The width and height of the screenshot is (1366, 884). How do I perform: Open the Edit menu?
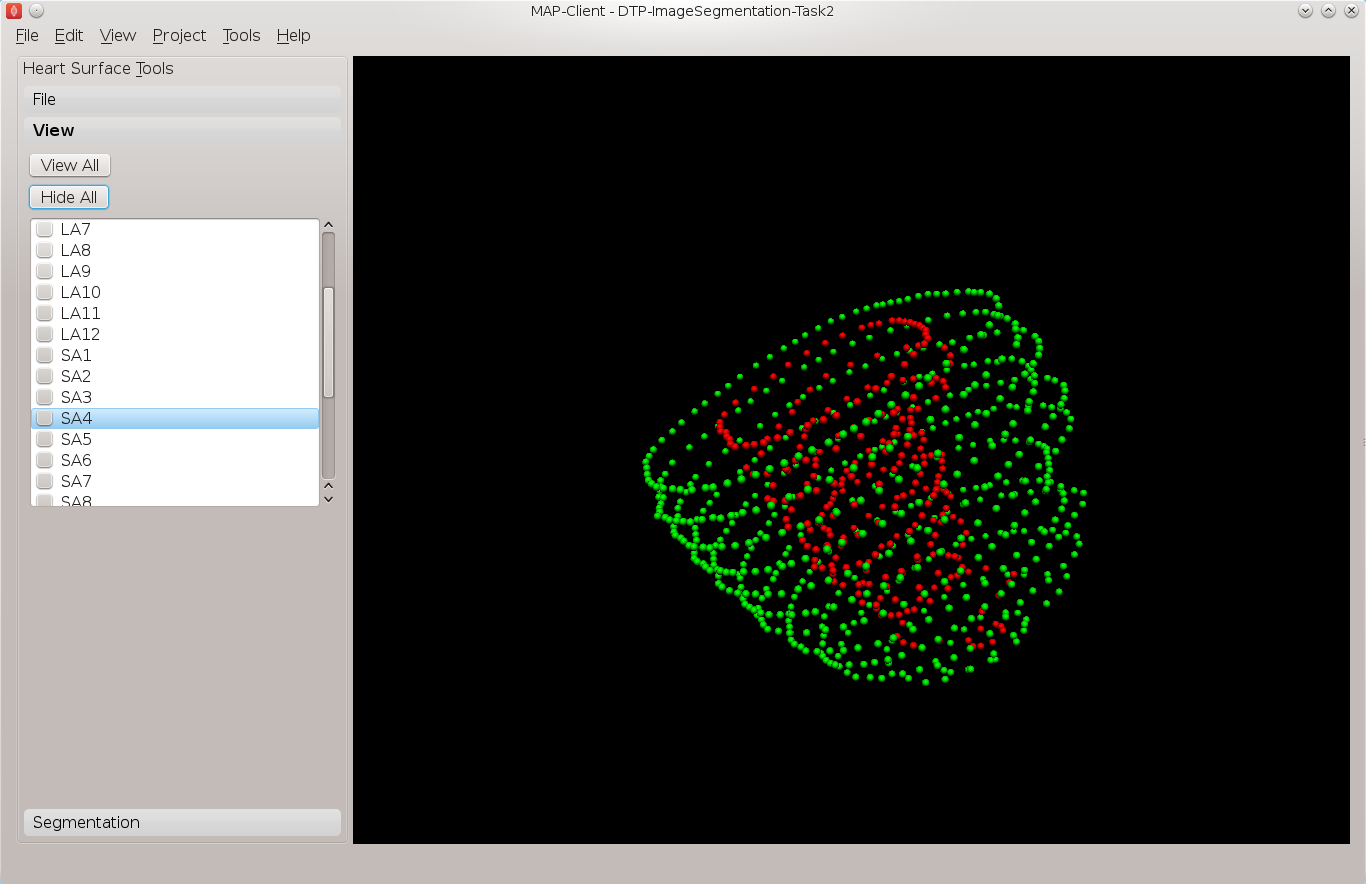pos(69,35)
